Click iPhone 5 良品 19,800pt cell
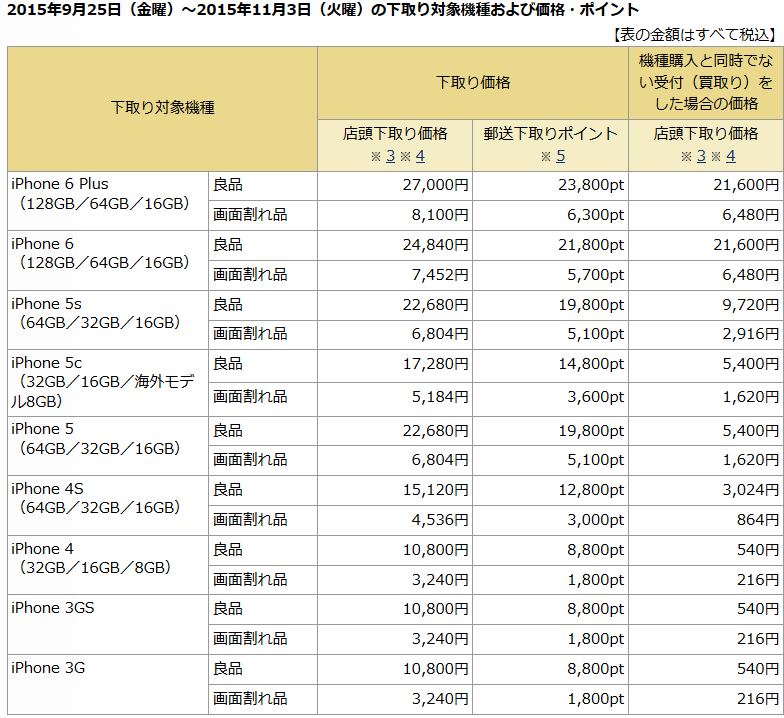 pyautogui.click(x=550, y=432)
